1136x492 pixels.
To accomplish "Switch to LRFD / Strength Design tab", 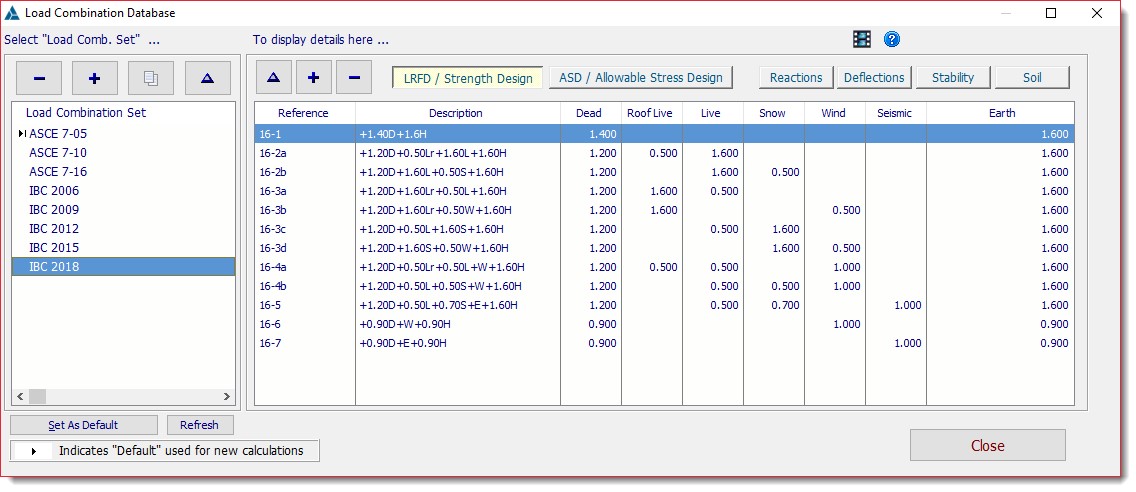I will (x=467, y=78).
